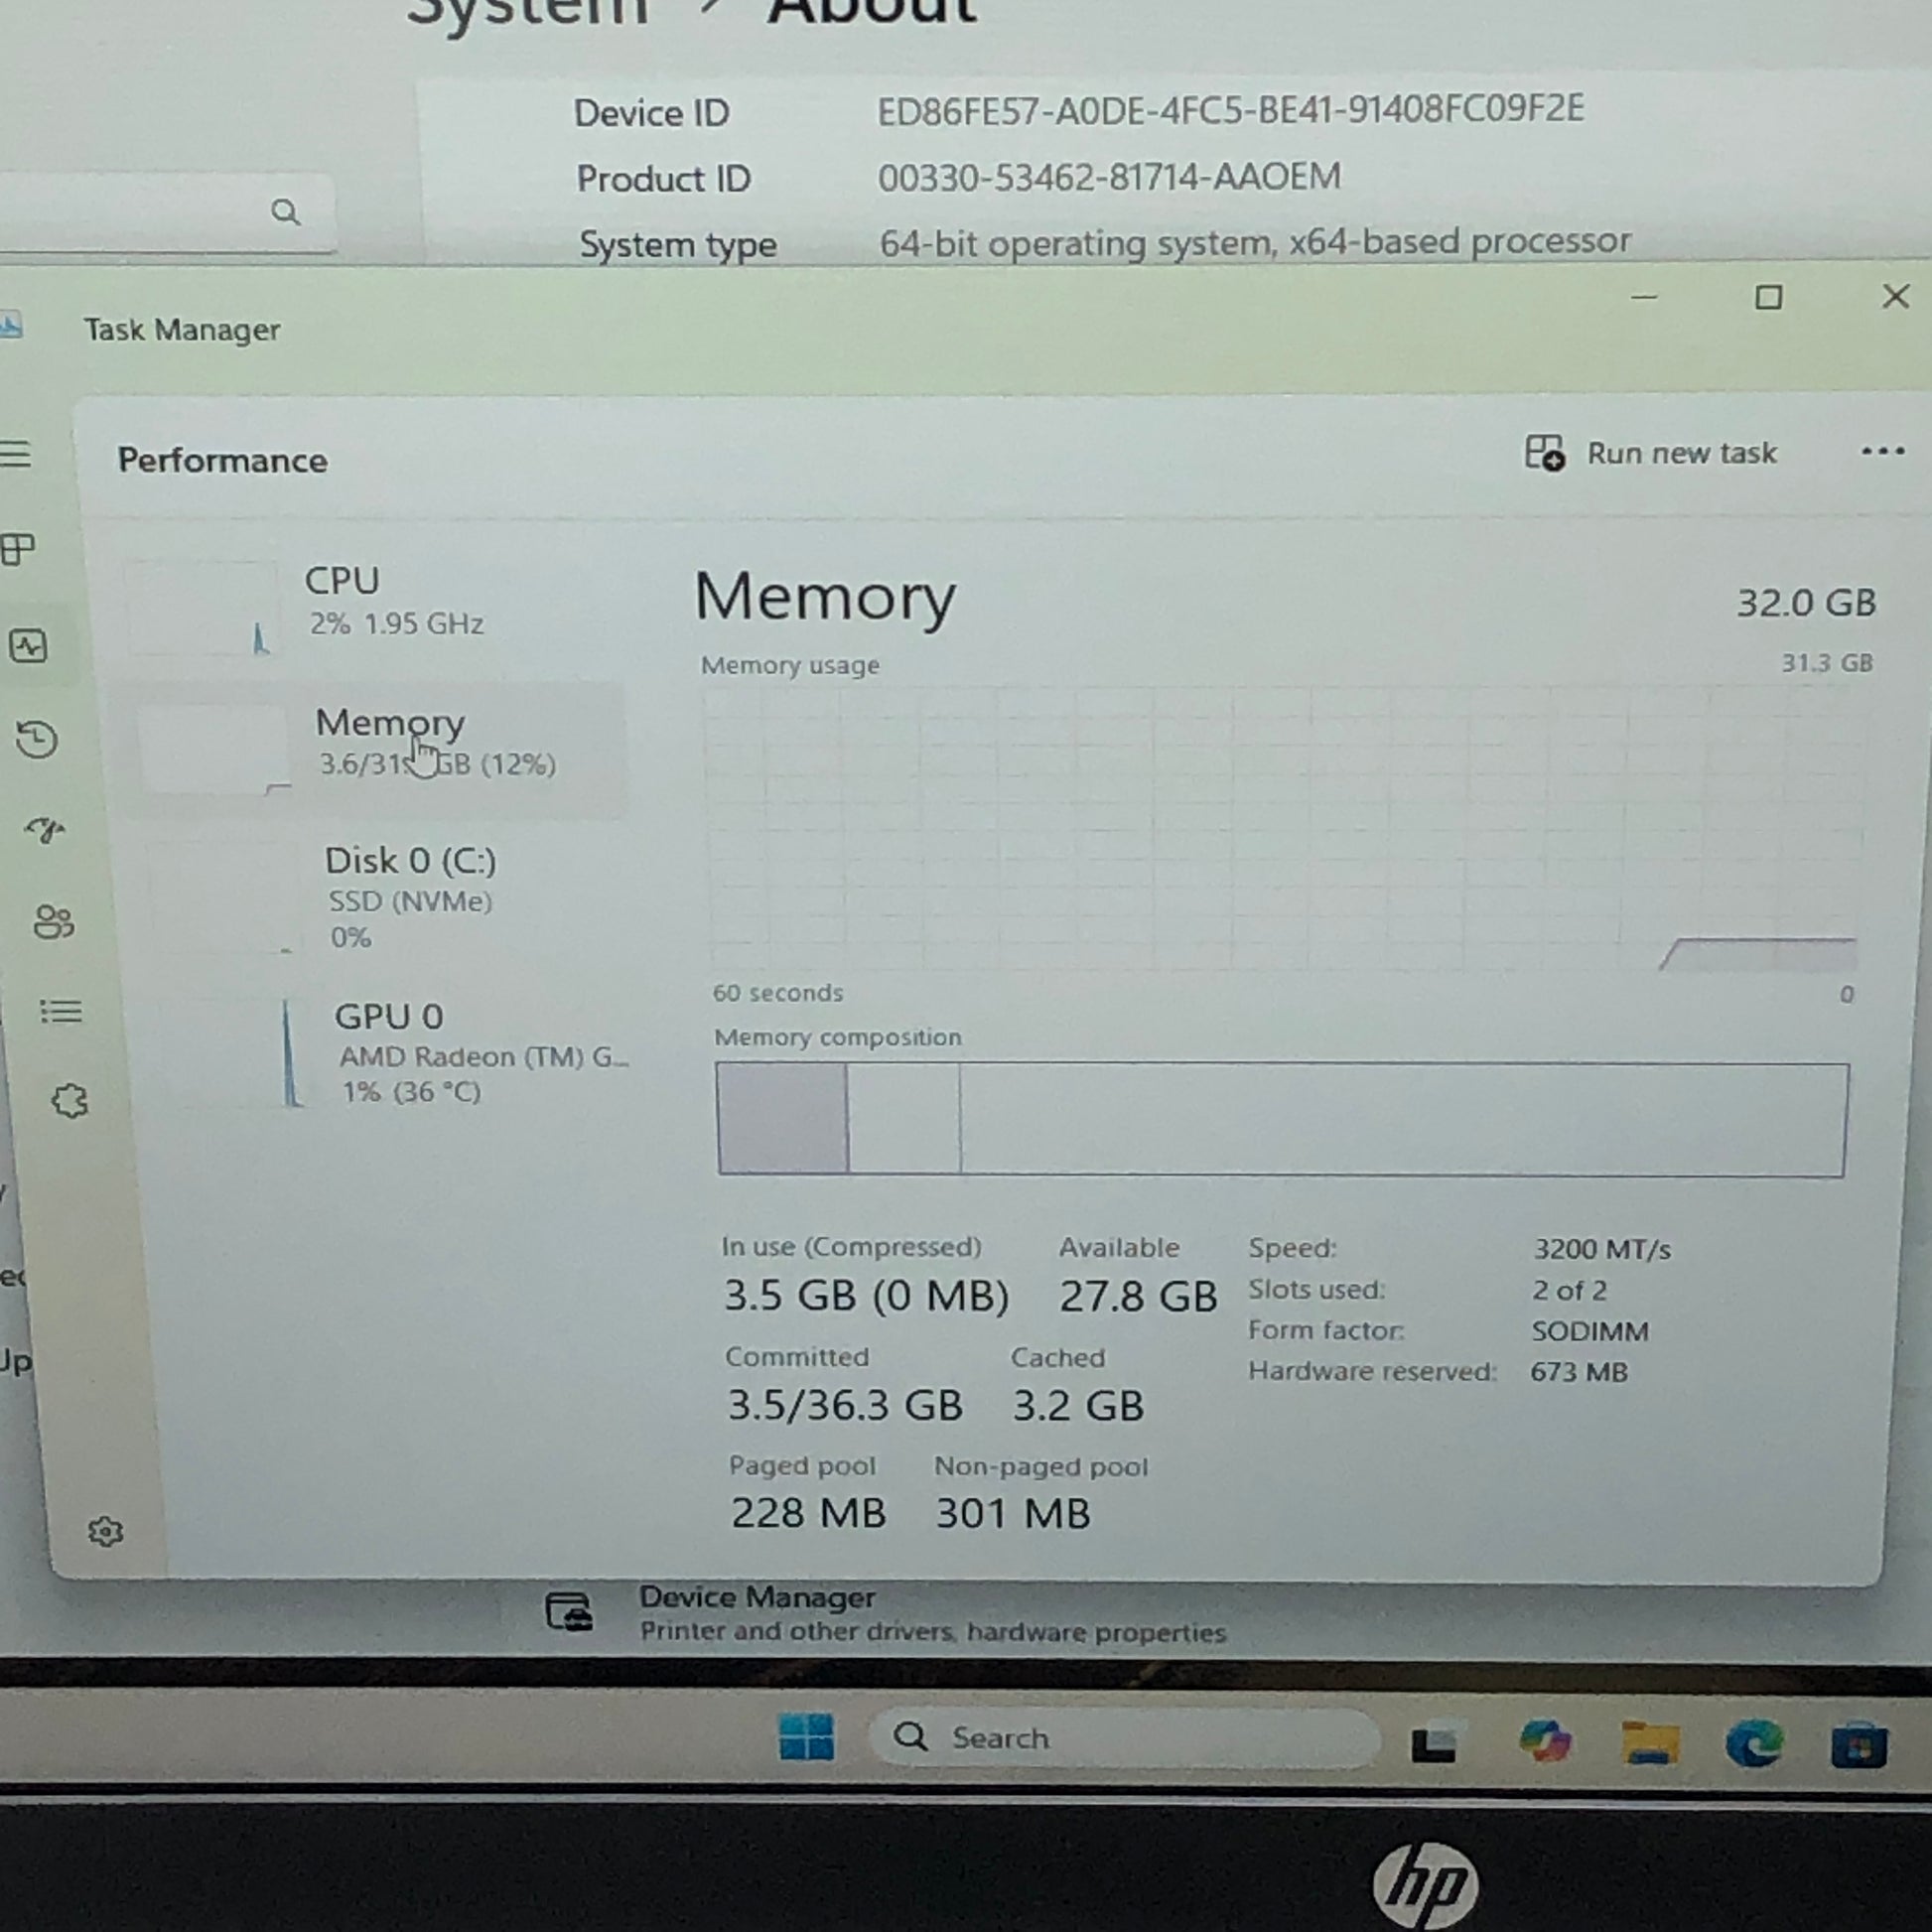1932x1932 pixels.
Task: Open the Services puzzle icon
Action: (69, 1102)
